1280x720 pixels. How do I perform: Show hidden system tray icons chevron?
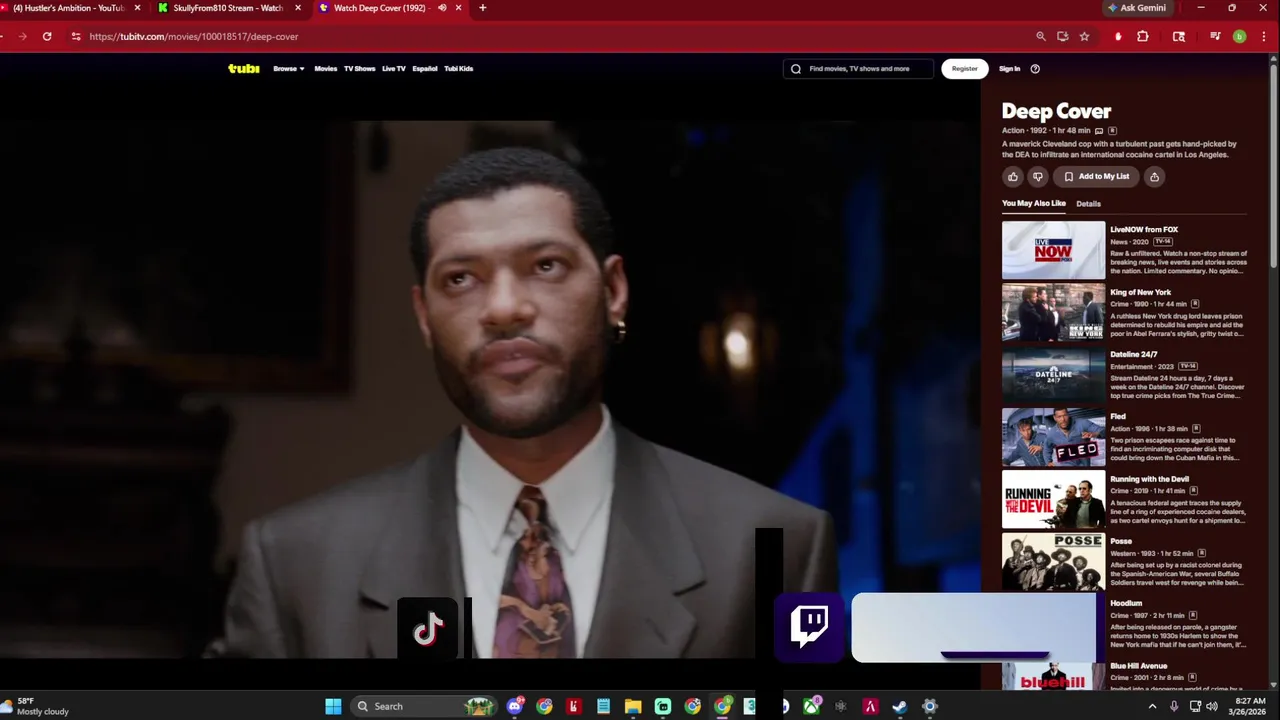[x=1152, y=706]
